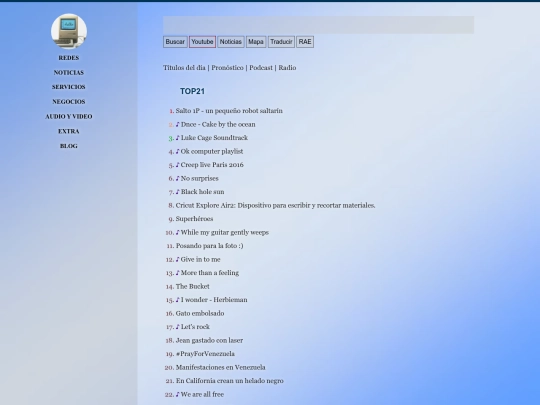540x405 pixels.
Task: Open the SERVICIOS sidebar menu
Action: coord(69,87)
